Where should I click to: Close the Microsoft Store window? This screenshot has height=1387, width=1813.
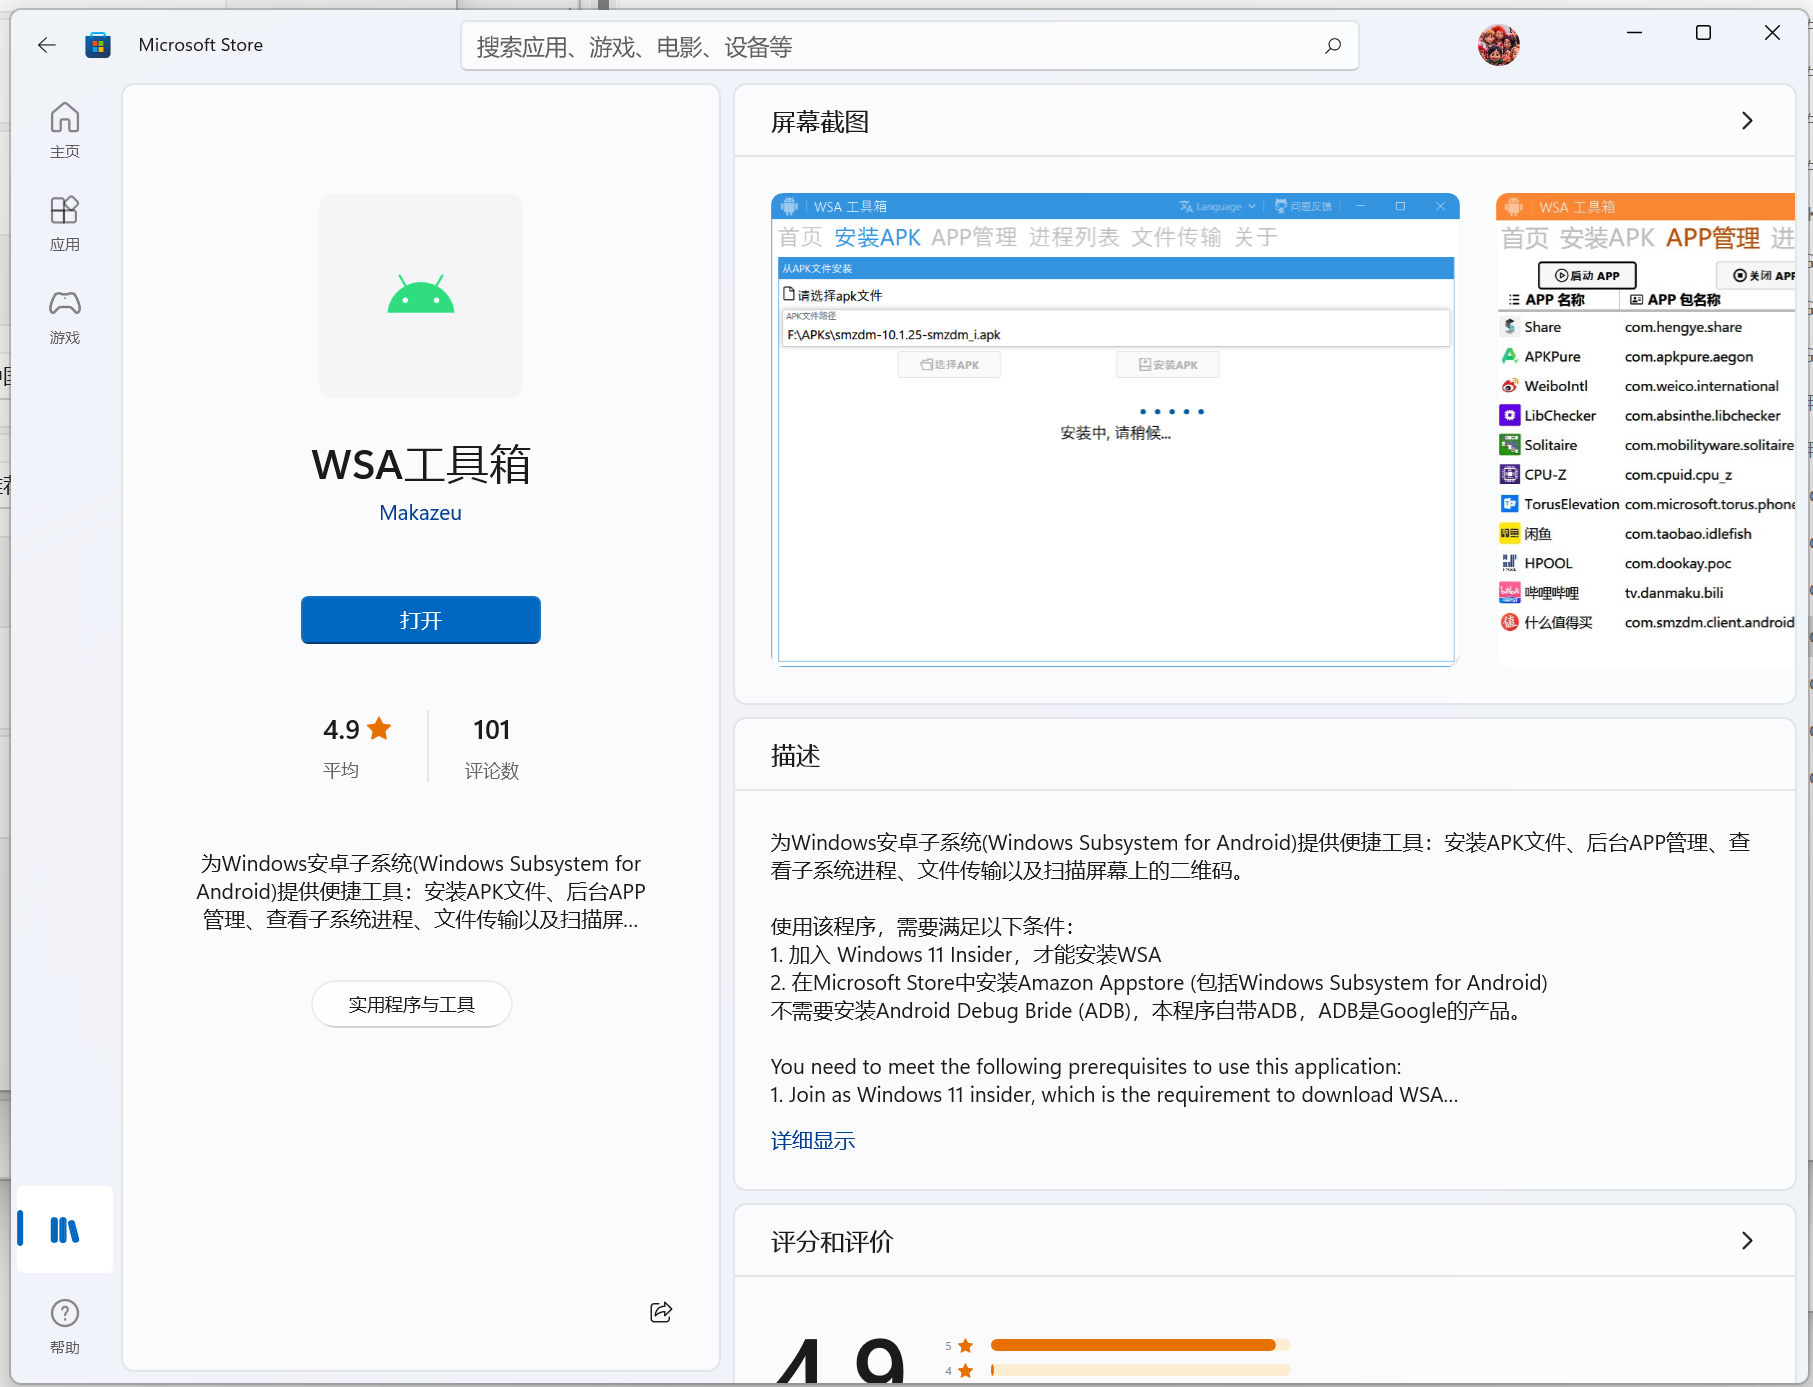click(1772, 33)
